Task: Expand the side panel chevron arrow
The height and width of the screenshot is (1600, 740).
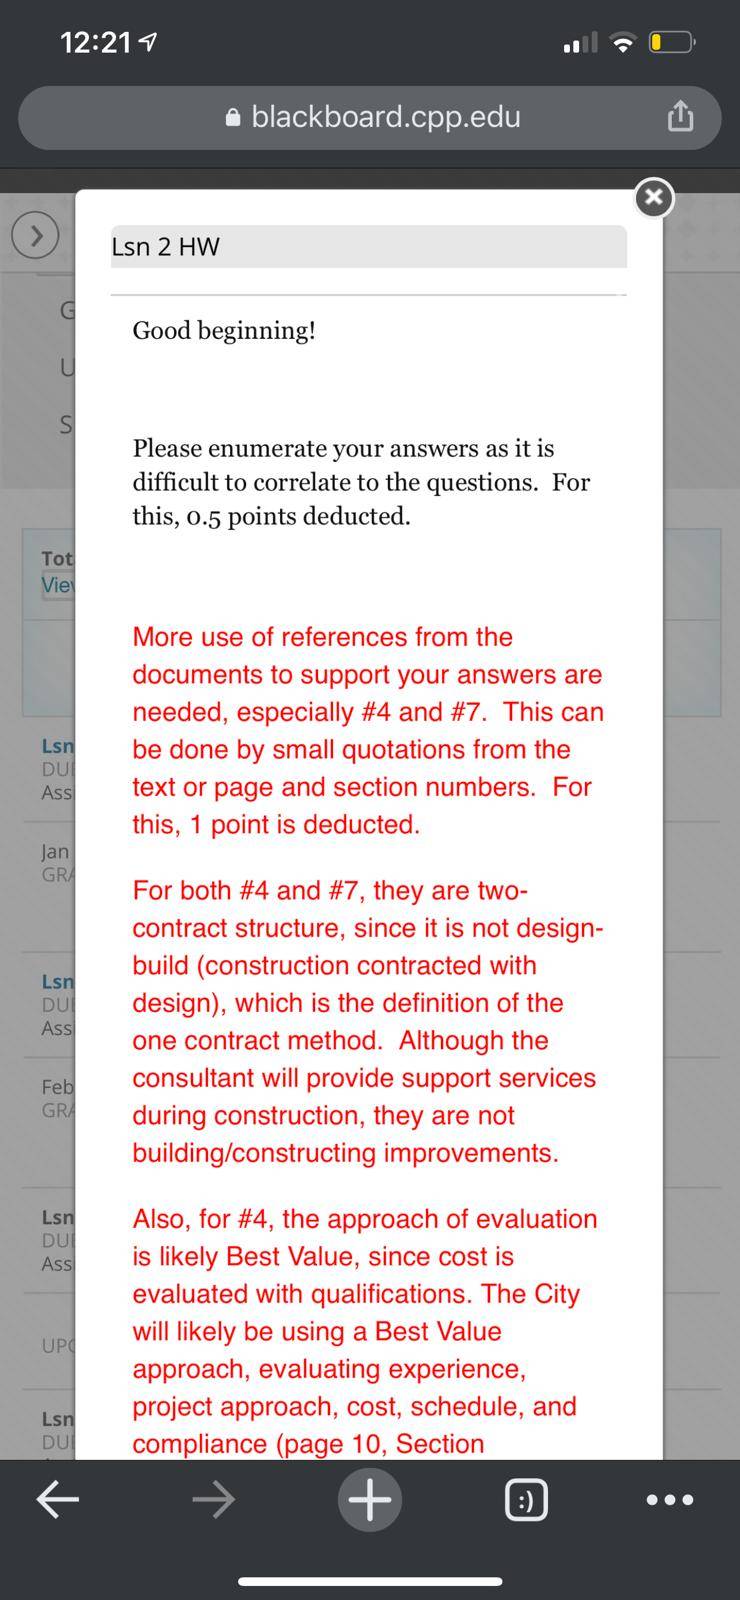Action: tap(36, 236)
